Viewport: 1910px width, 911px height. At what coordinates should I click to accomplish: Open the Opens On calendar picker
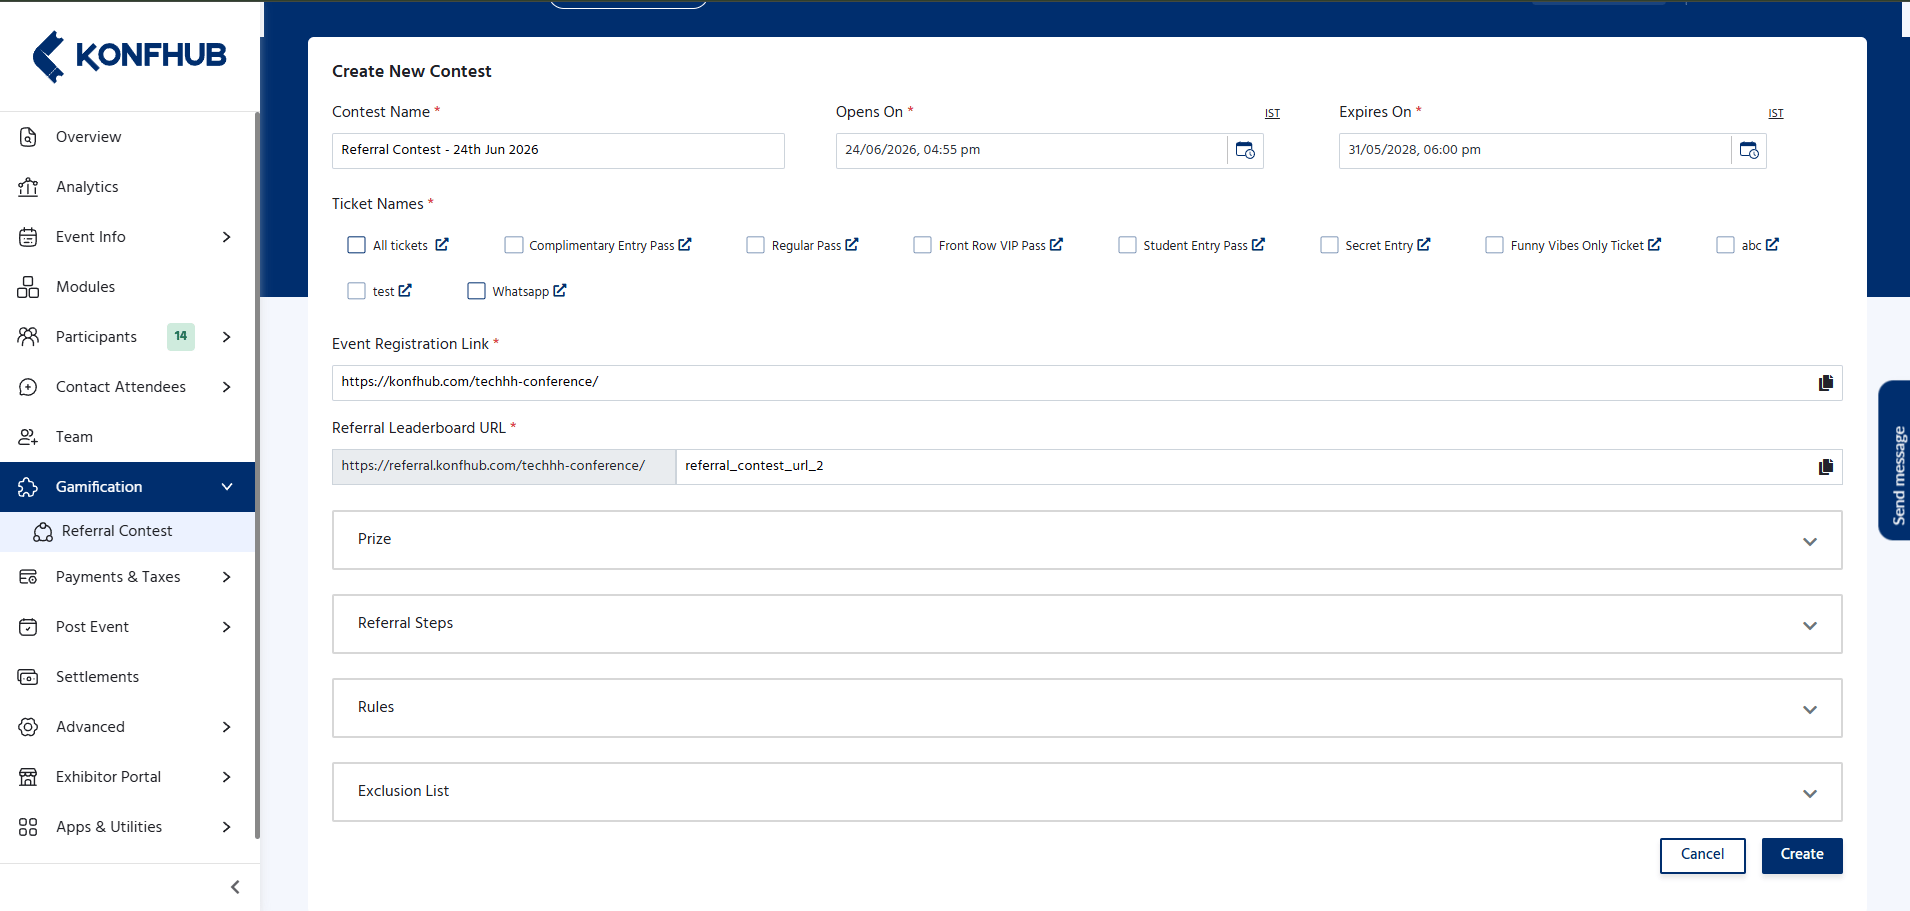[x=1245, y=150]
